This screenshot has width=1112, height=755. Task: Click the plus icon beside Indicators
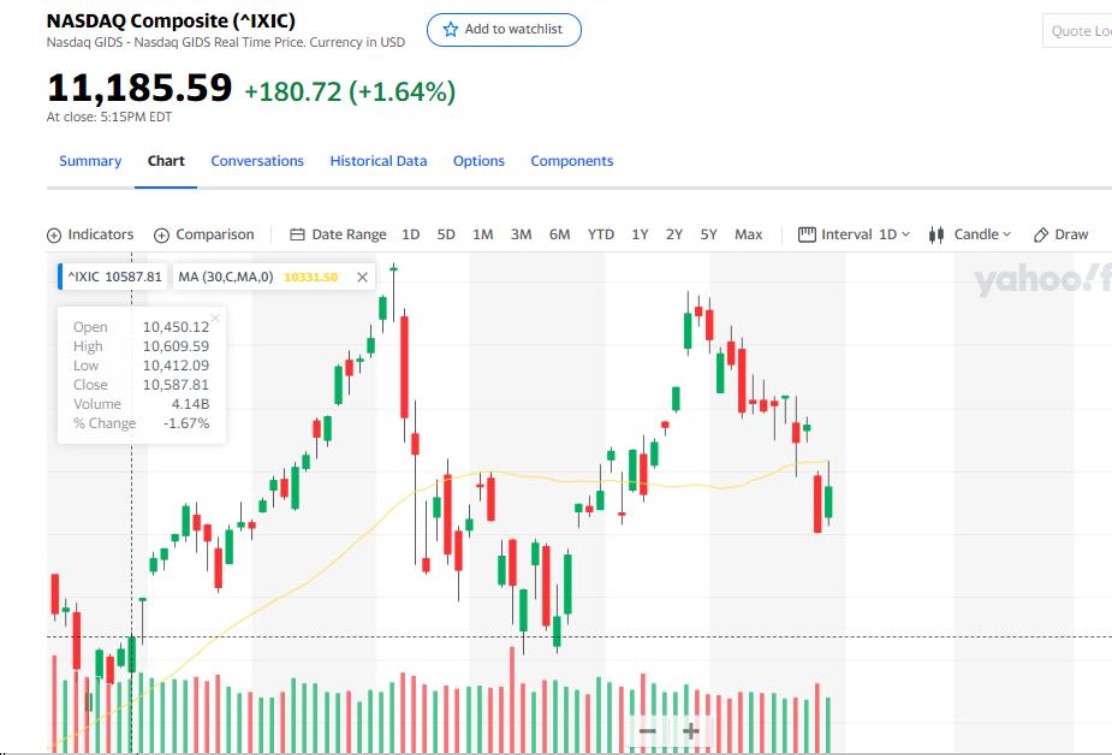coord(54,235)
